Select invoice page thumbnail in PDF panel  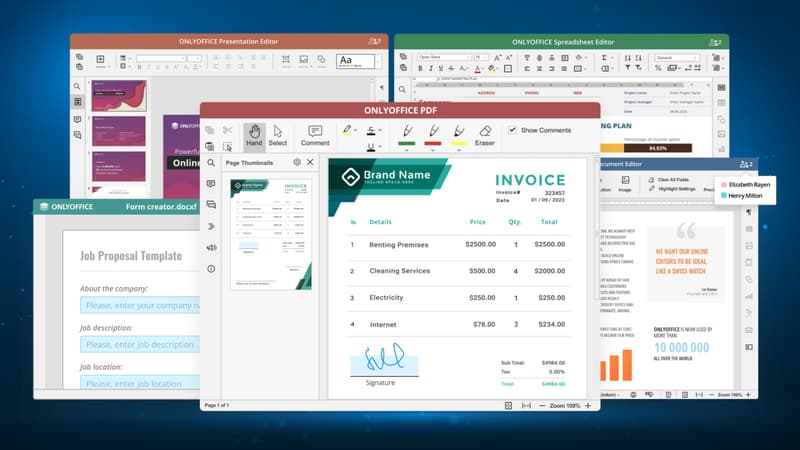[271, 234]
